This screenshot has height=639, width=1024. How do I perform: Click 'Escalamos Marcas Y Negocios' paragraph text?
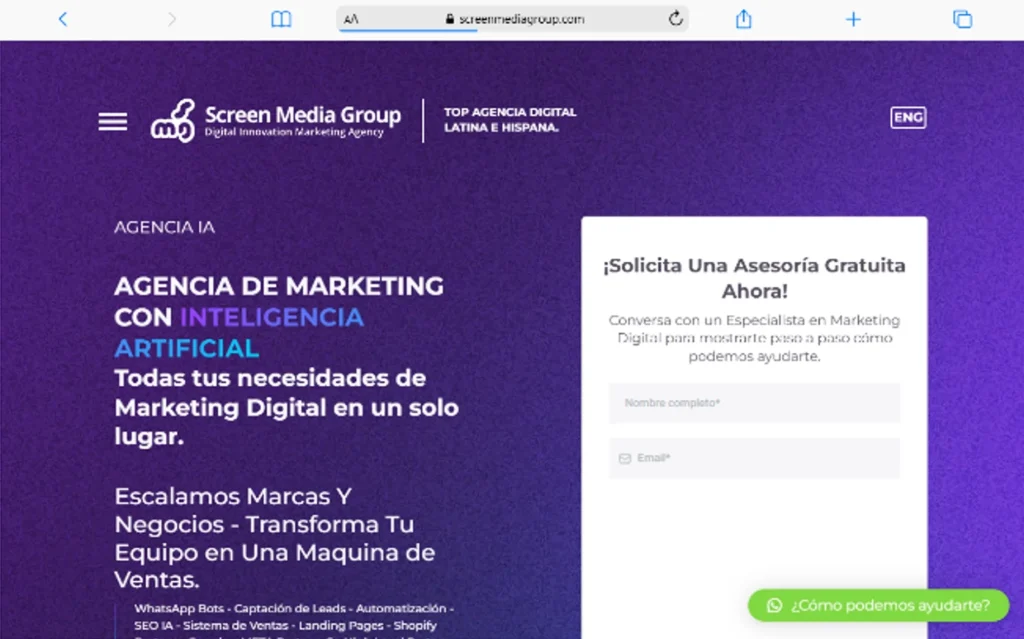coord(275,538)
